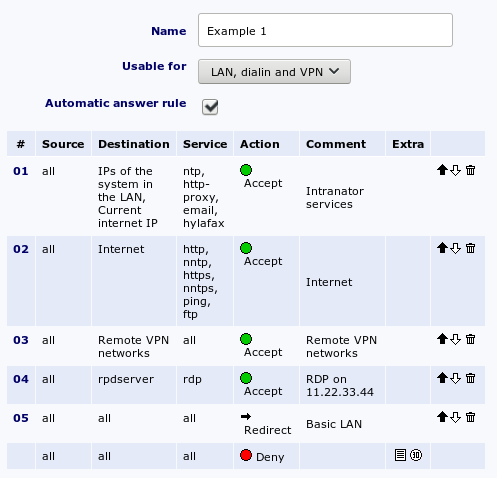Screen dimensions: 497x478
Task: Open rule 04 link
Action: 21,379
